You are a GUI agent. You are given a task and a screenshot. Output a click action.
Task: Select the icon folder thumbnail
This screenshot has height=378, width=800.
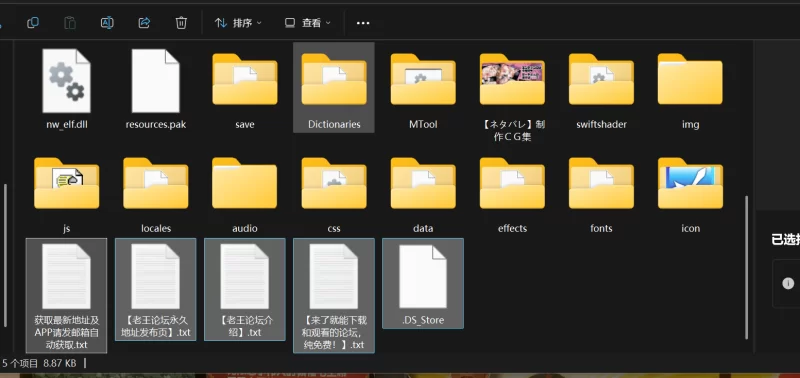pos(690,184)
